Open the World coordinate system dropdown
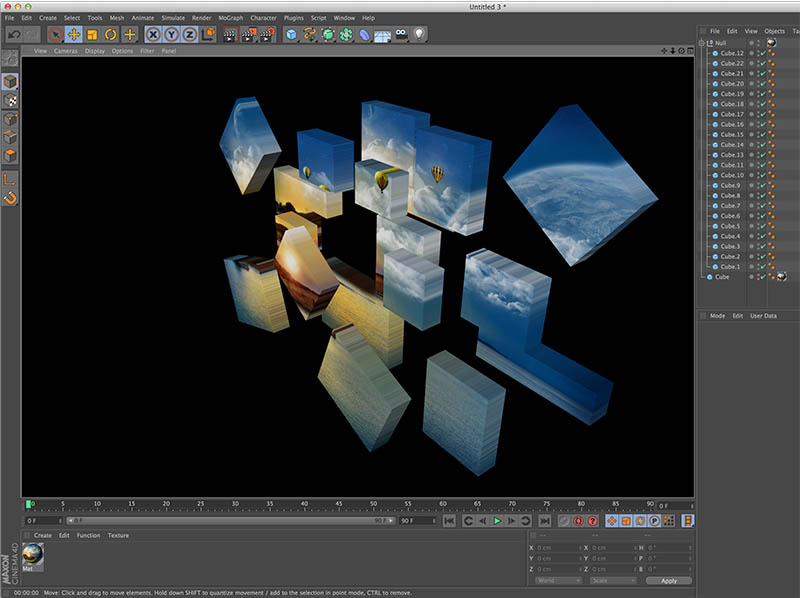 tap(558, 581)
